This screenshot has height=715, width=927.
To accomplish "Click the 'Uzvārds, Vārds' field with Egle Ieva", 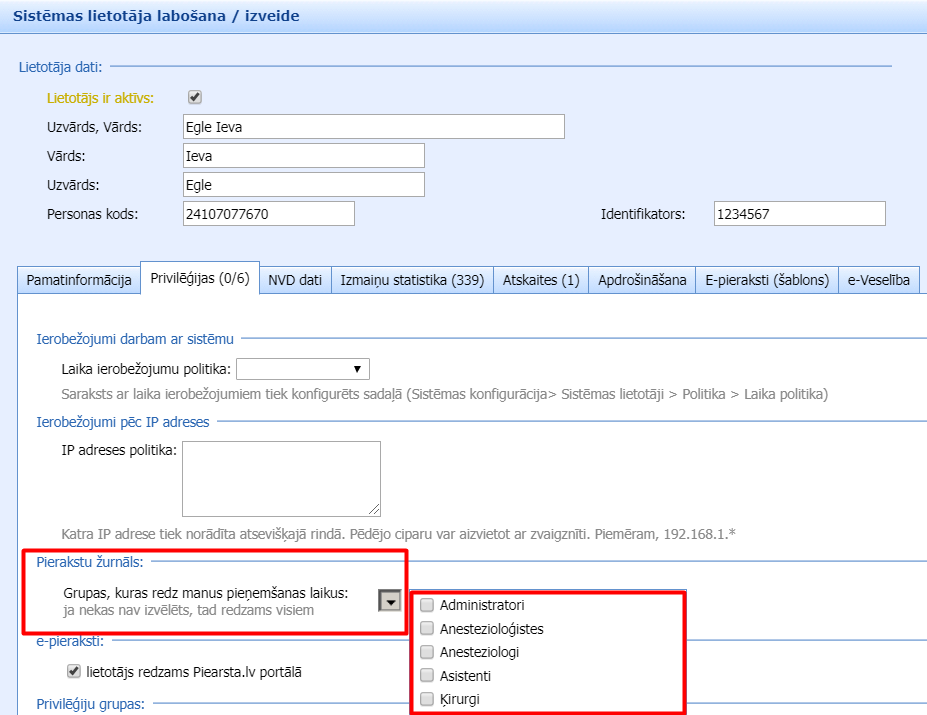I will point(373,127).
